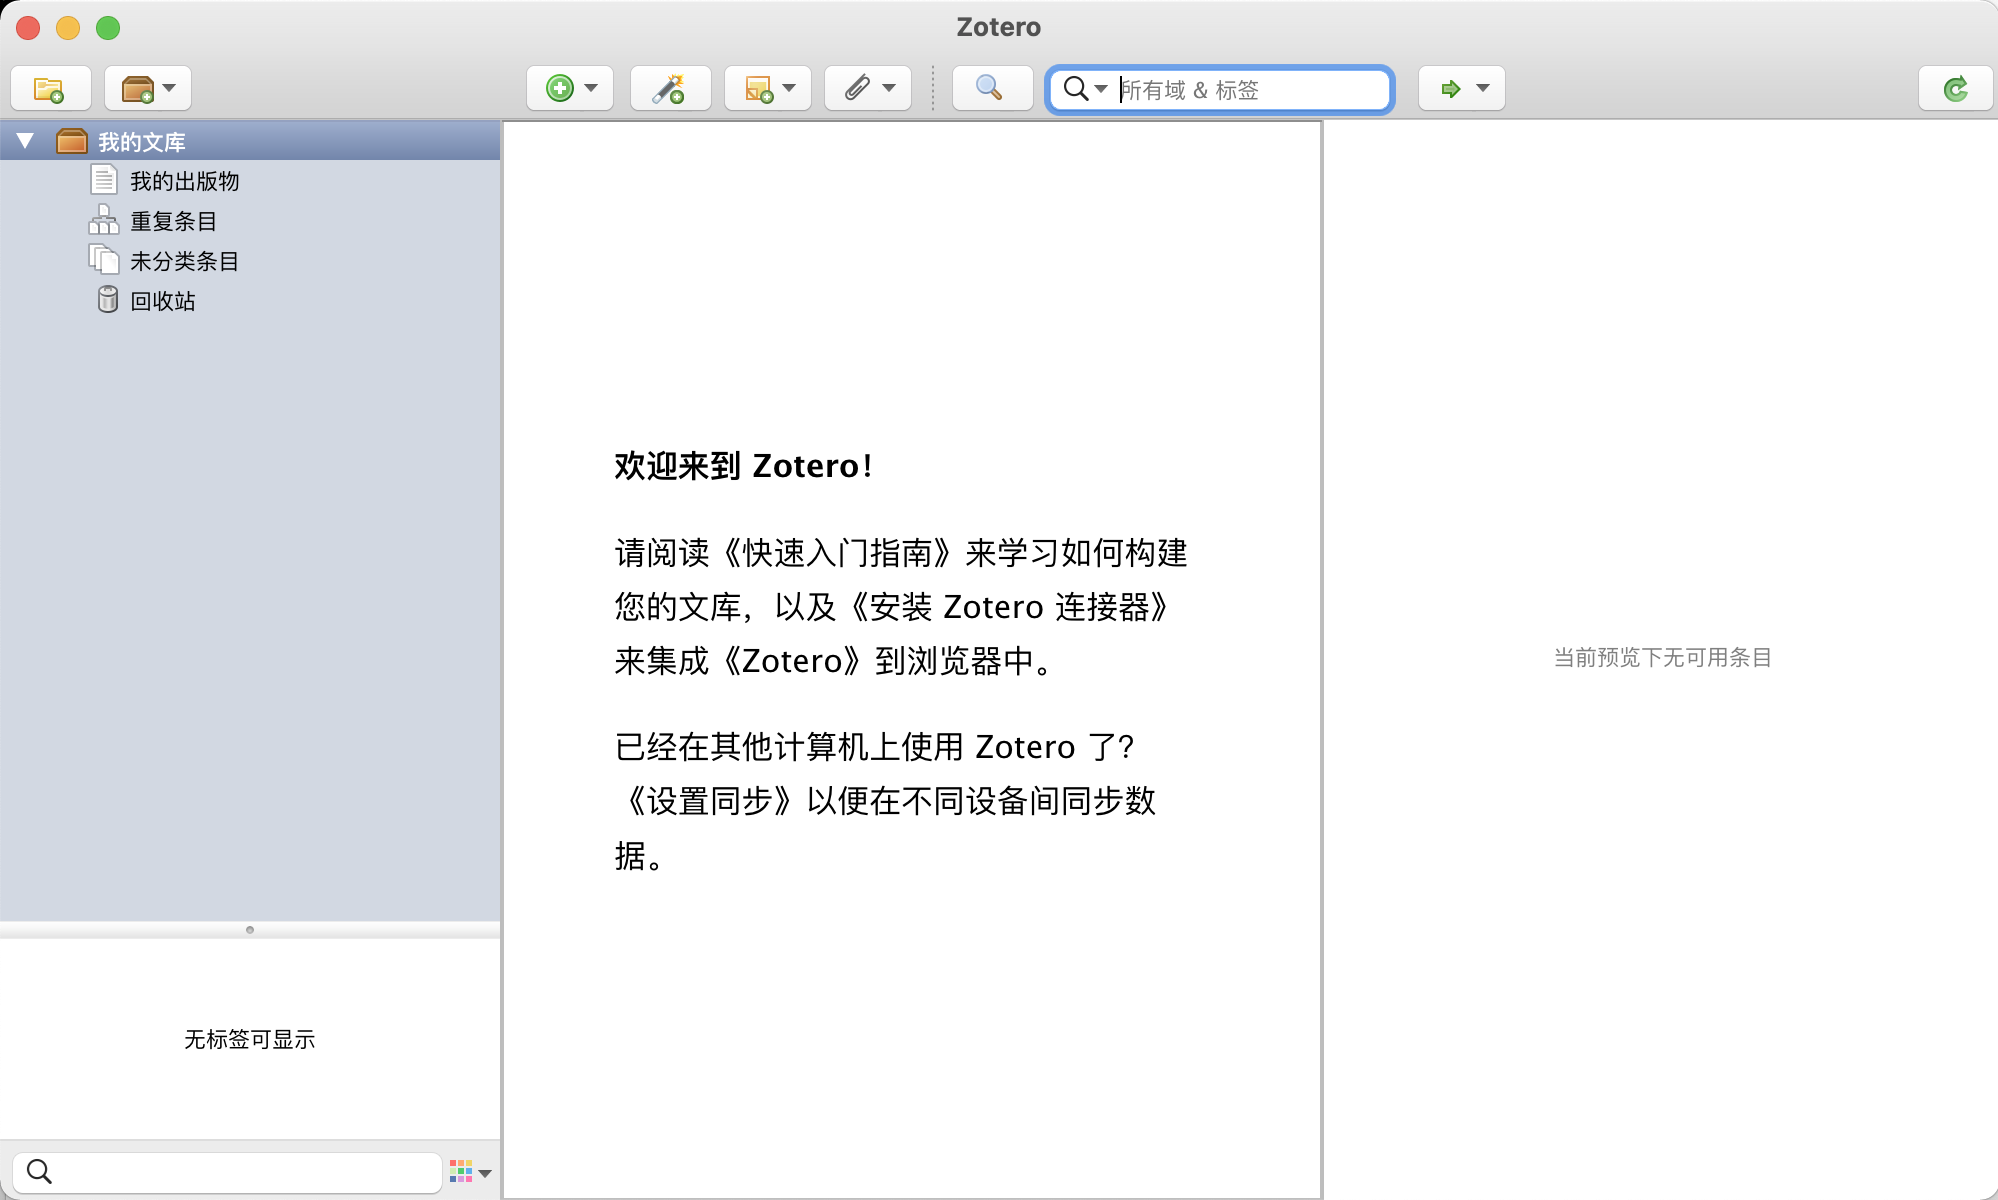Open 未分类条目 in the sidebar

184,261
